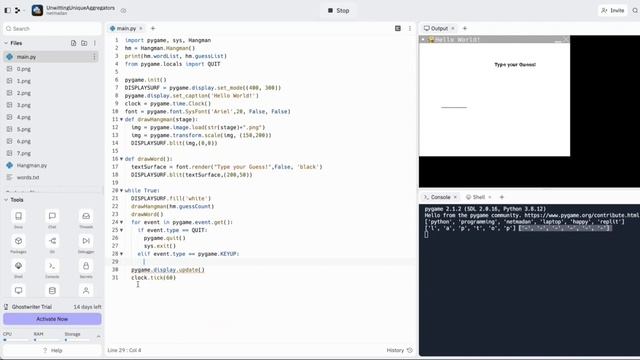This screenshot has width=640, height=360.
Task: Click the search icon at top right
Action: [635, 11]
